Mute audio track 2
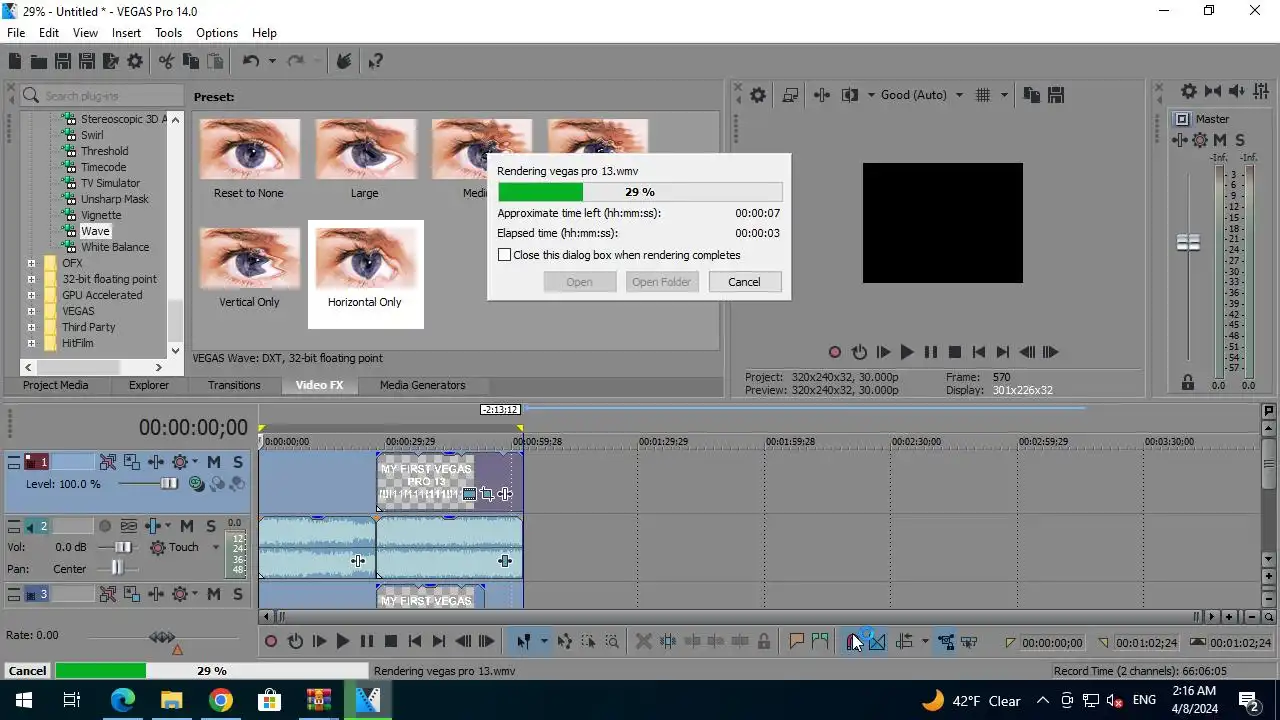 pos(187,526)
